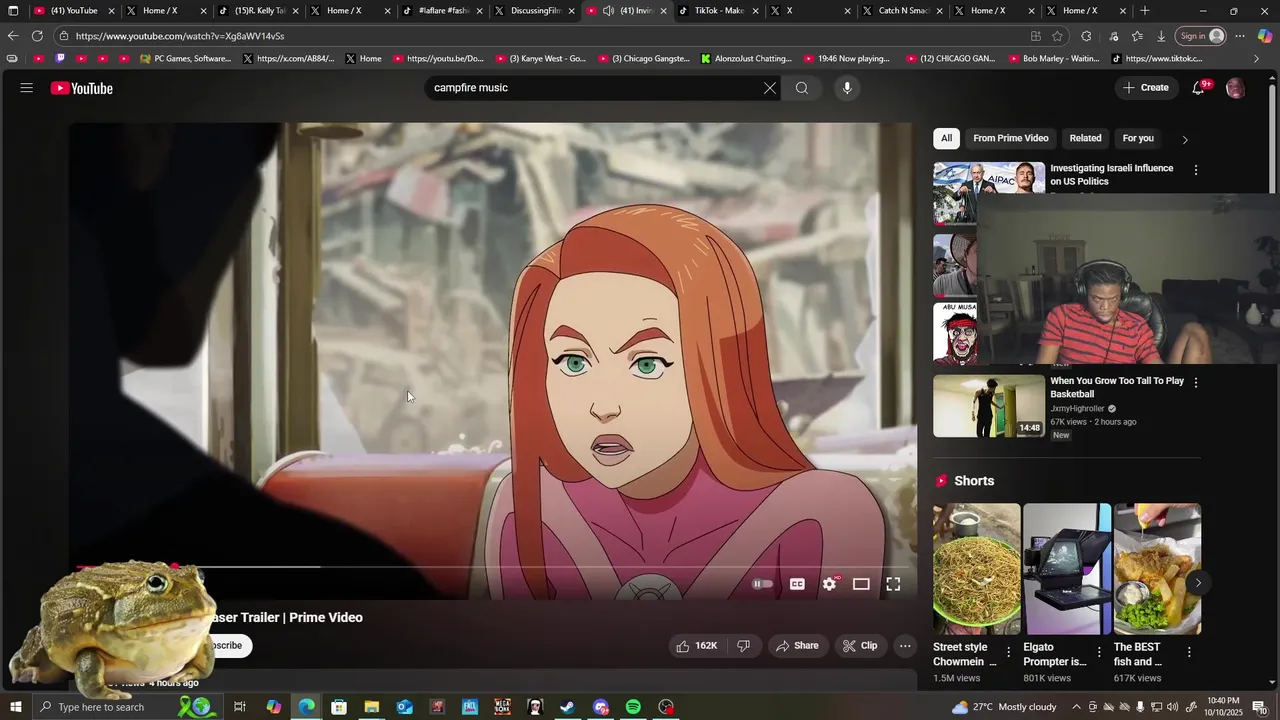Image resolution: width=1280 pixels, height=720 pixels.
Task: Open the AlonzoJust Chatting bookmark
Action: (x=746, y=59)
